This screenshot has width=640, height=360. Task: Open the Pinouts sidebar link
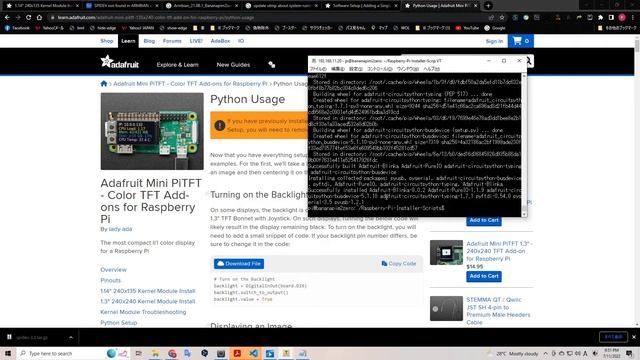tap(111, 280)
